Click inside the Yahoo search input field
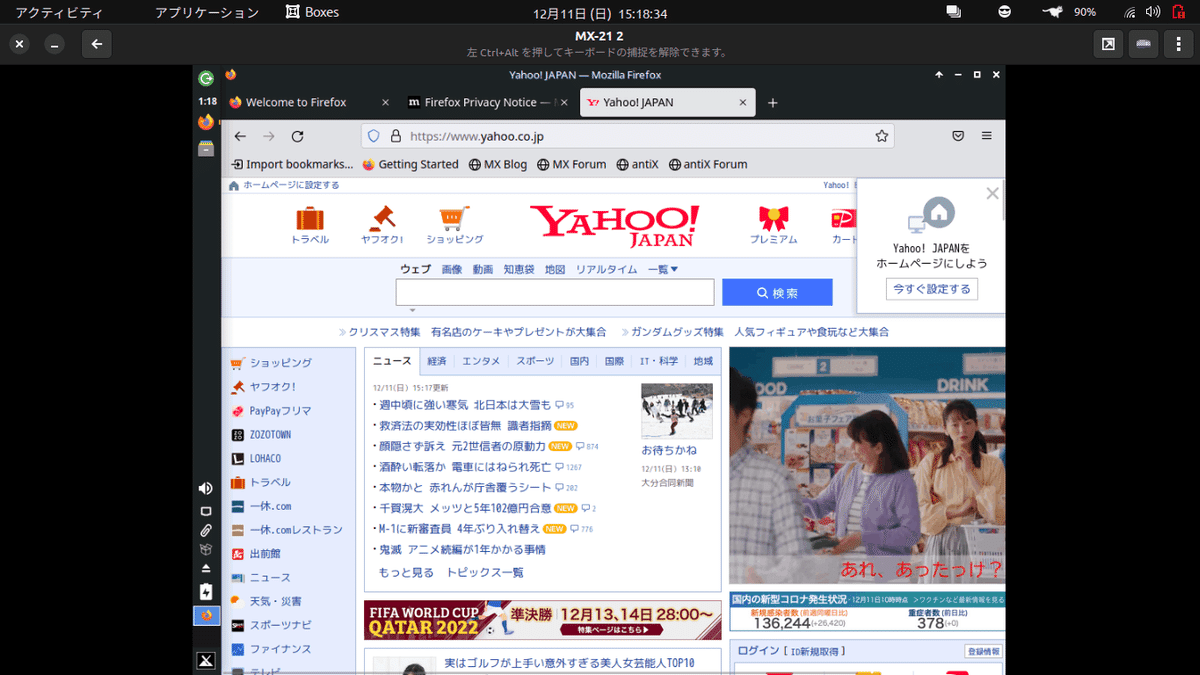This screenshot has width=1200, height=675. (x=555, y=291)
